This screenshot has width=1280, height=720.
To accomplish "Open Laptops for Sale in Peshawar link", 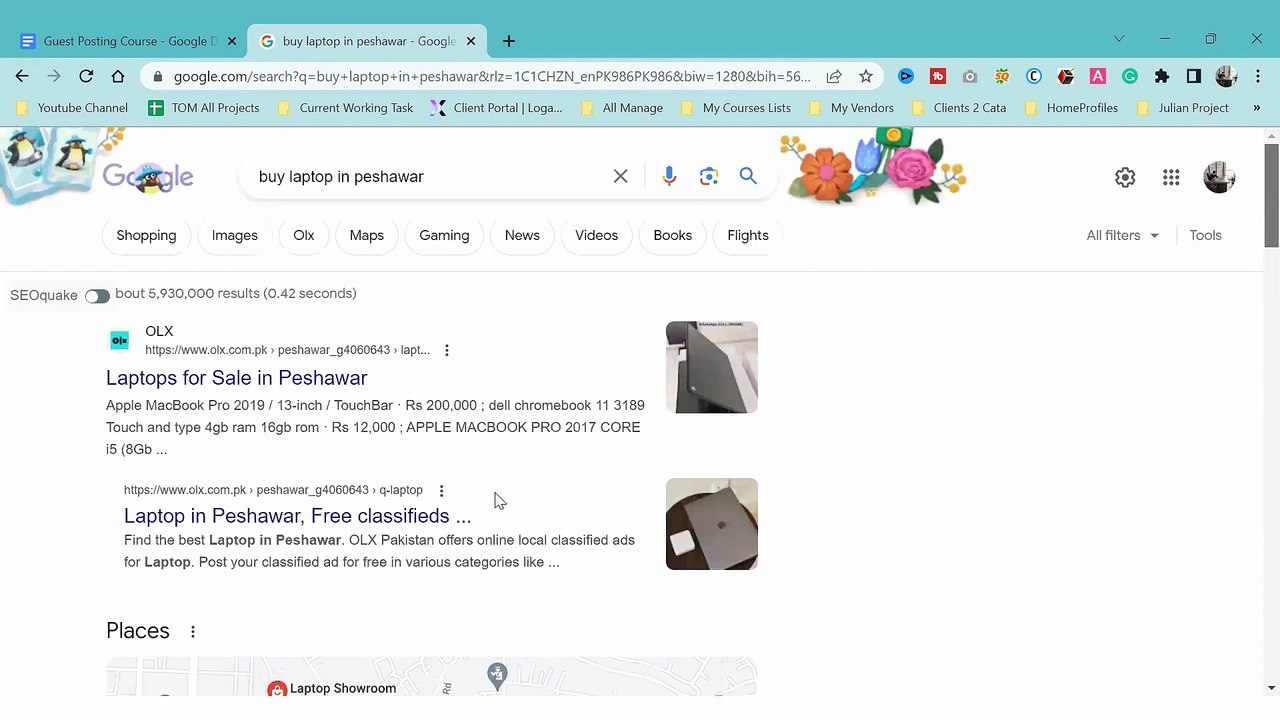I will 237,378.
